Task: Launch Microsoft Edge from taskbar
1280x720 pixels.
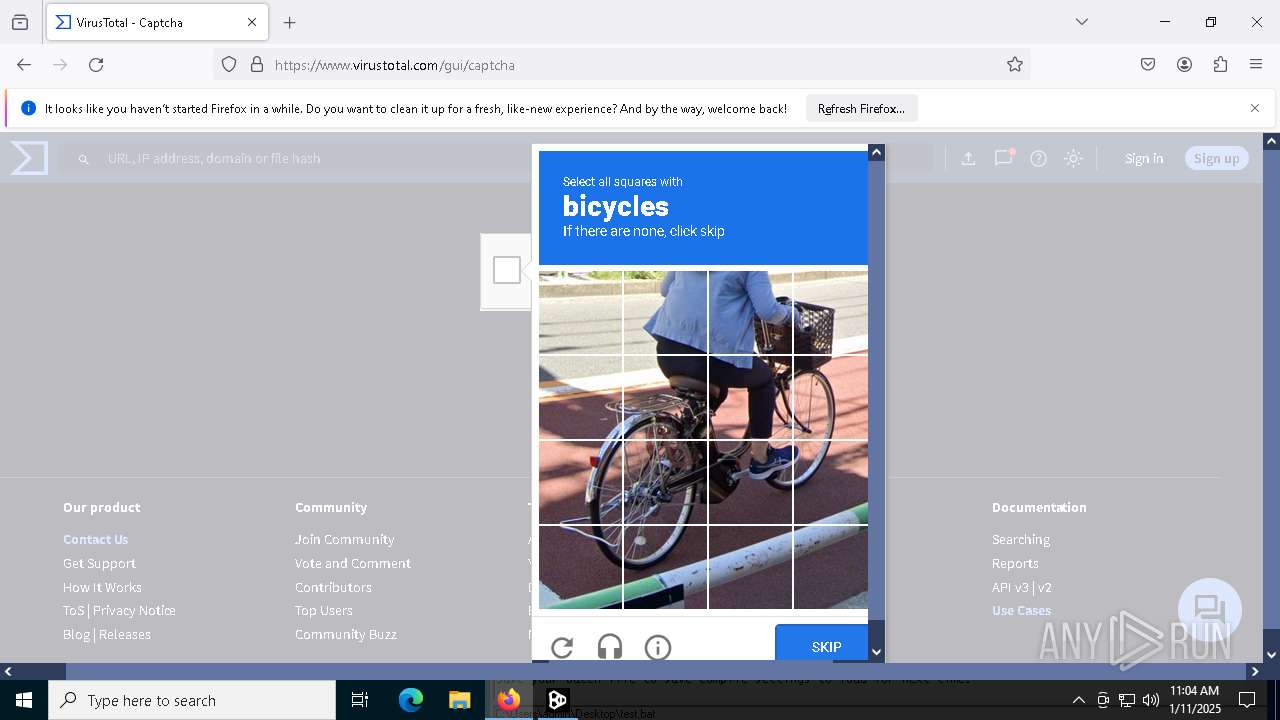Action: (x=411, y=700)
